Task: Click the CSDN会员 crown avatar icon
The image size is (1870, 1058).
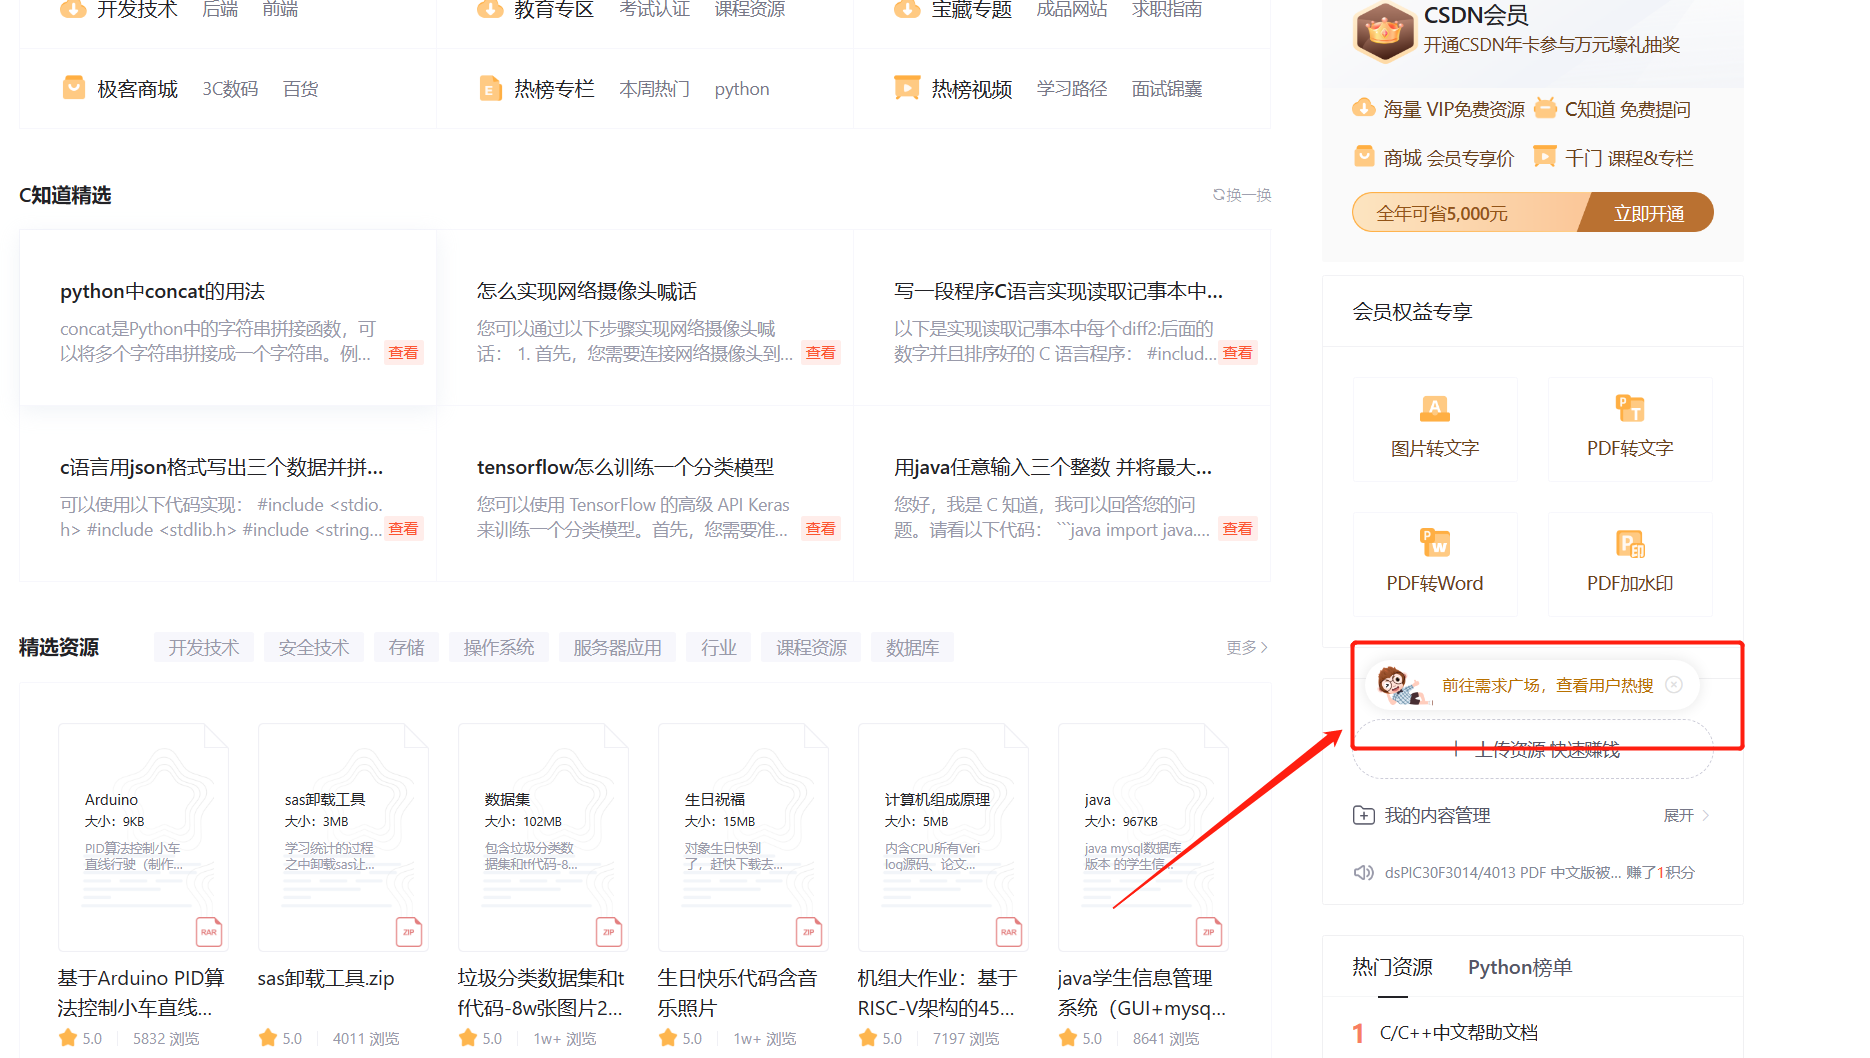Action: (x=1384, y=31)
